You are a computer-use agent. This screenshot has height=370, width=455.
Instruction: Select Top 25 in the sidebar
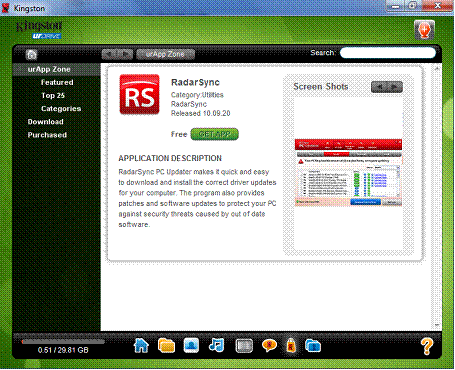click(53, 95)
